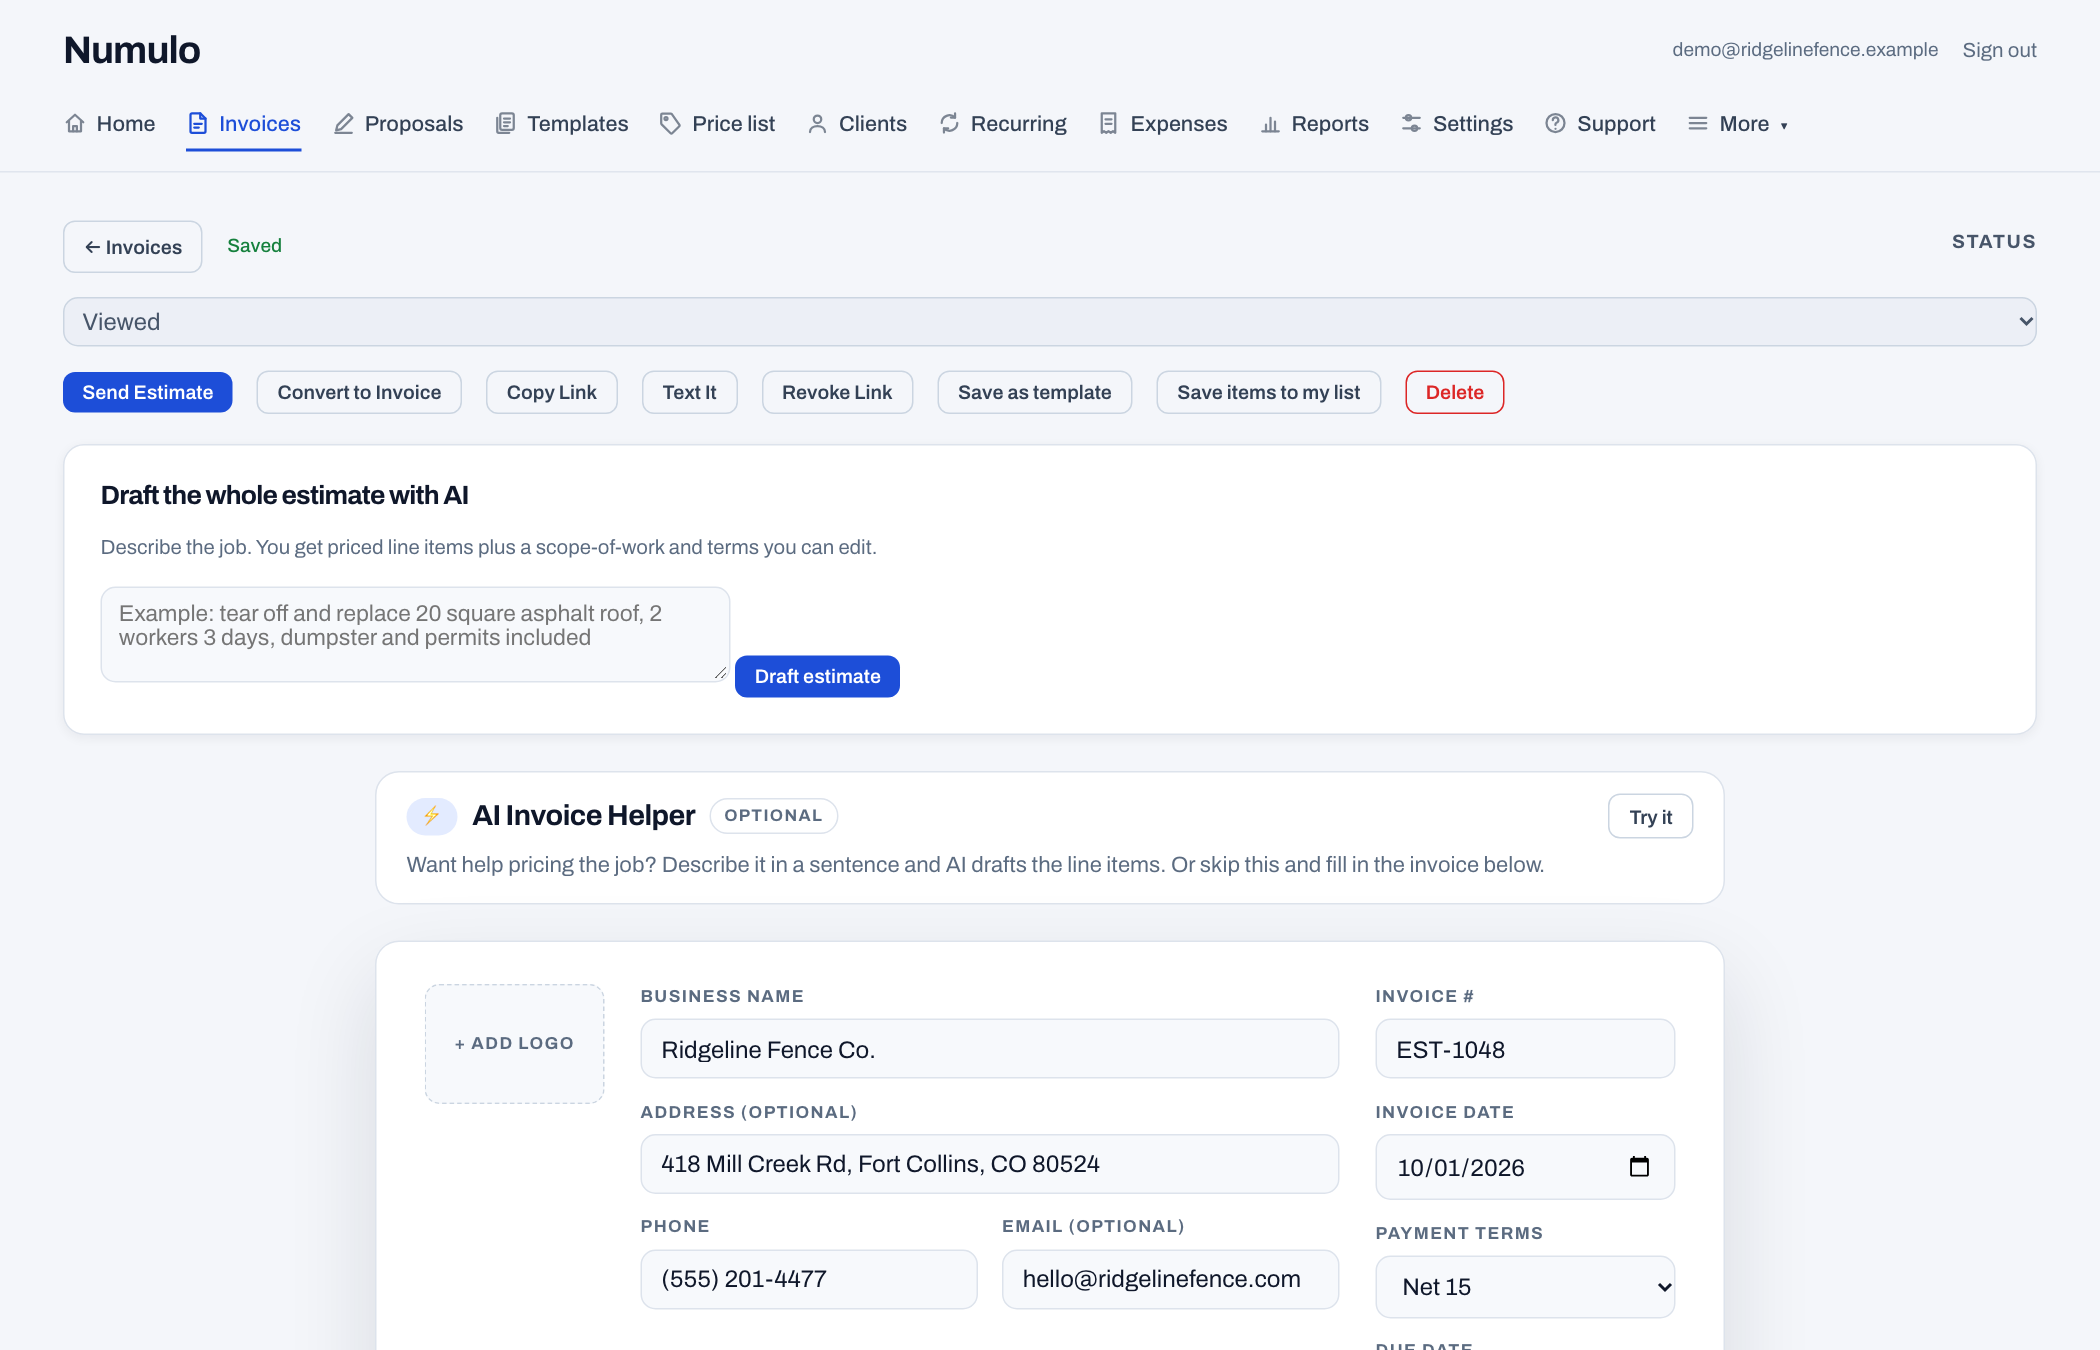Click the Clients person icon
The width and height of the screenshot is (2100, 1350).
(x=817, y=124)
